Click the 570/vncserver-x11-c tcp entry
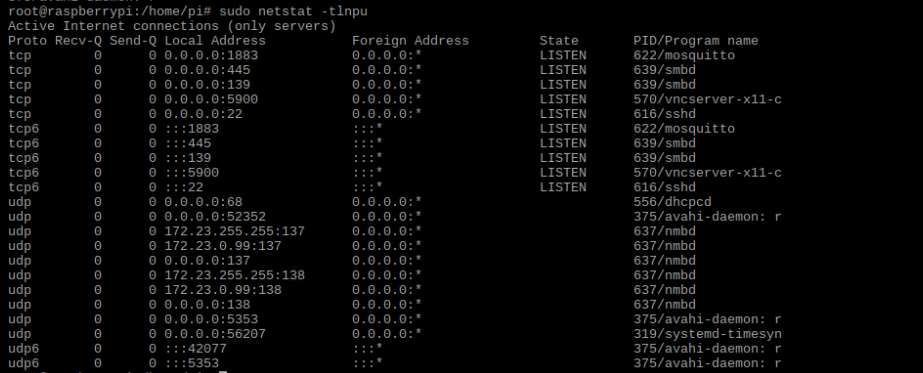This screenshot has height=373, width=923. pyautogui.click(x=708, y=99)
